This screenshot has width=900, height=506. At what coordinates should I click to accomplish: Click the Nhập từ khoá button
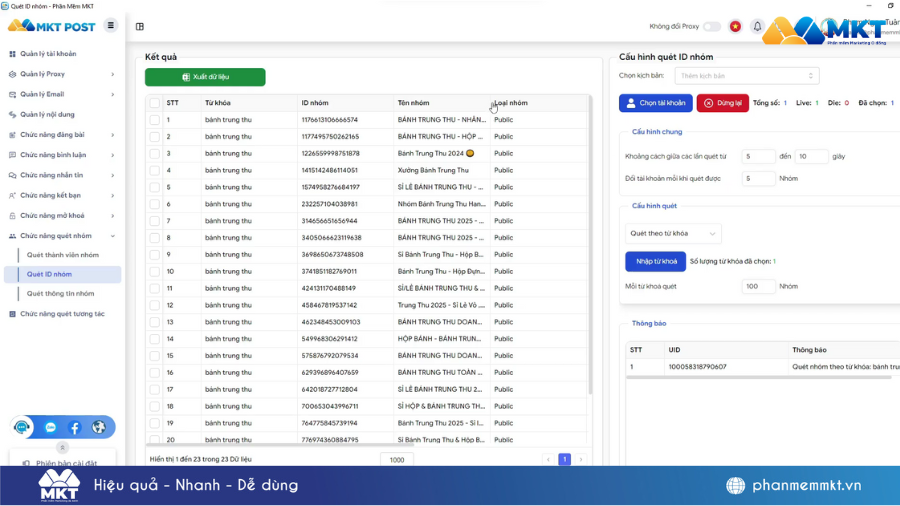point(655,261)
